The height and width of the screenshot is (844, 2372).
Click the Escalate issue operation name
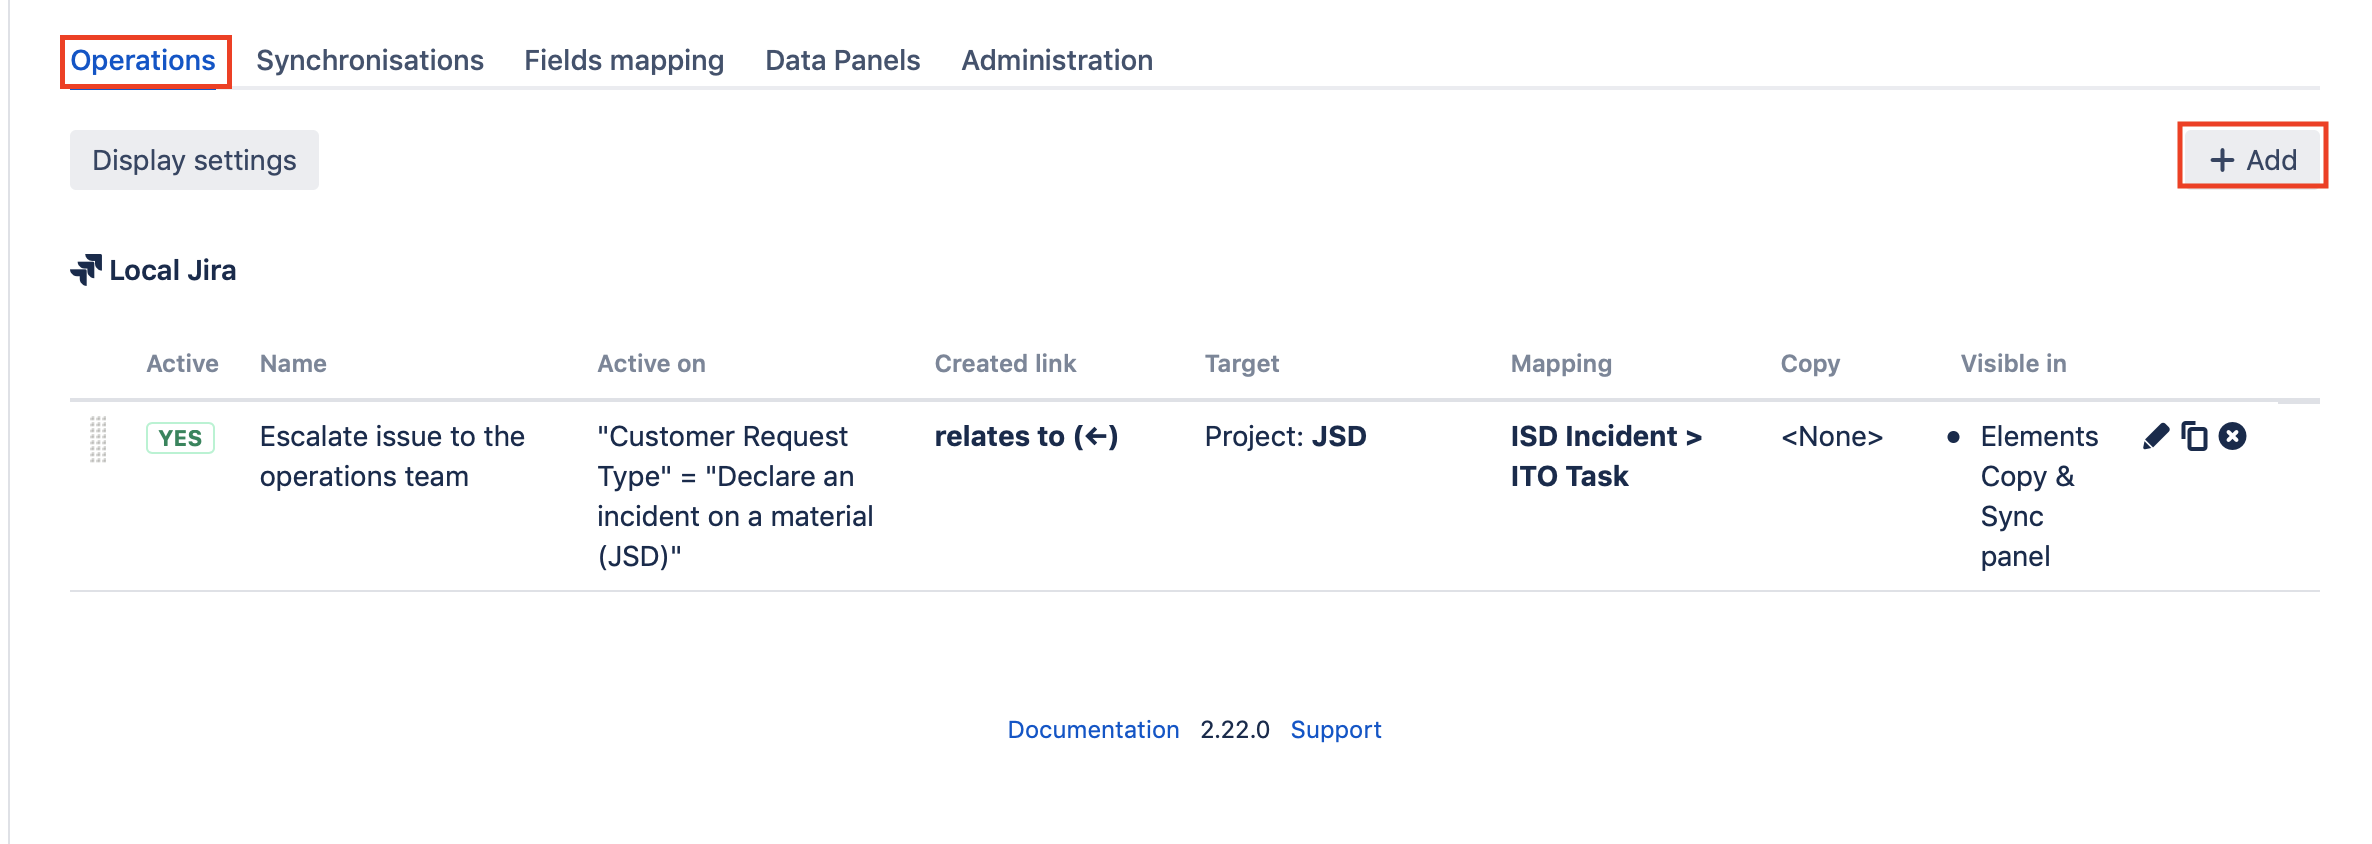391,456
